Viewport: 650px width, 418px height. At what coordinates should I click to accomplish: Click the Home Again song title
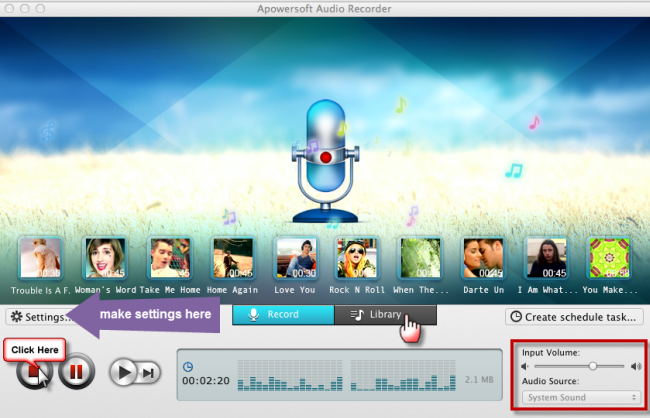pyautogui.click(x=232, y=290)
